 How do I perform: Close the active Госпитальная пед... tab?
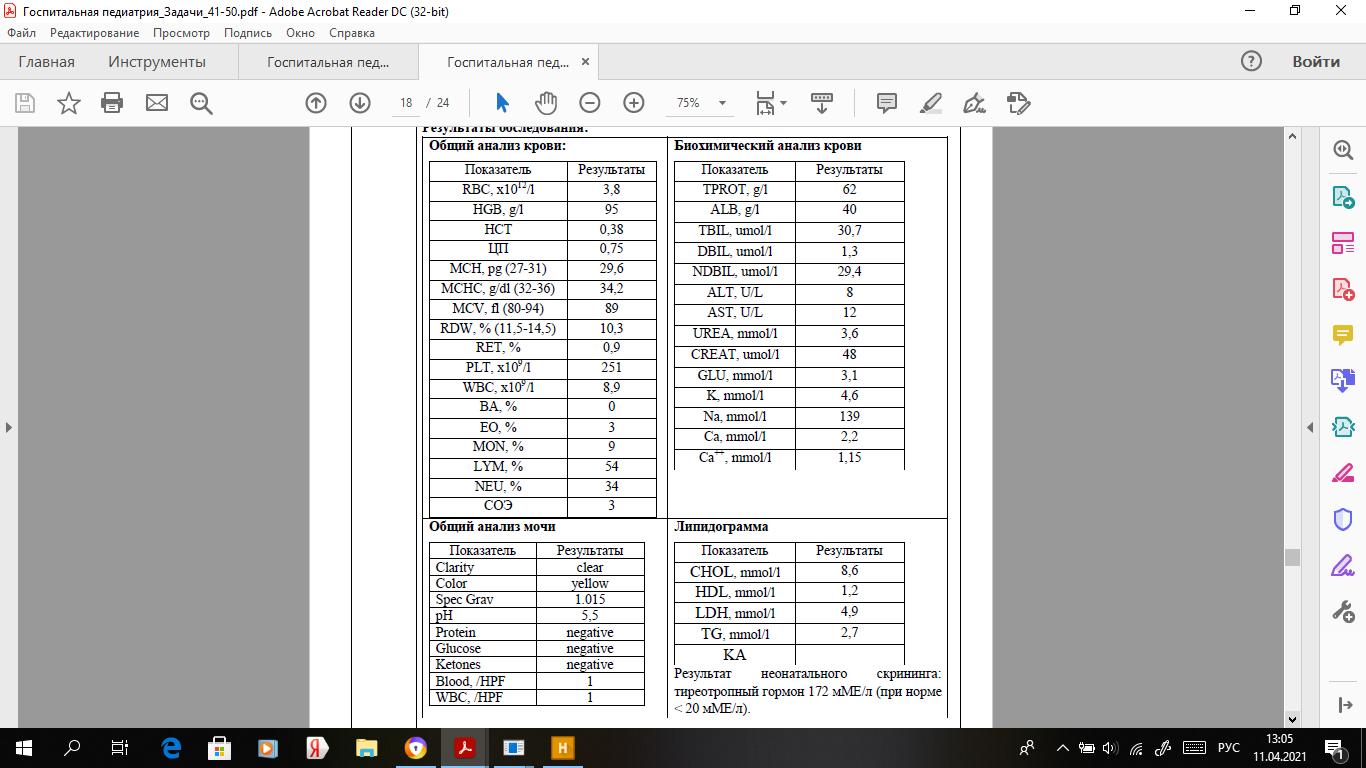click(586, 62)
